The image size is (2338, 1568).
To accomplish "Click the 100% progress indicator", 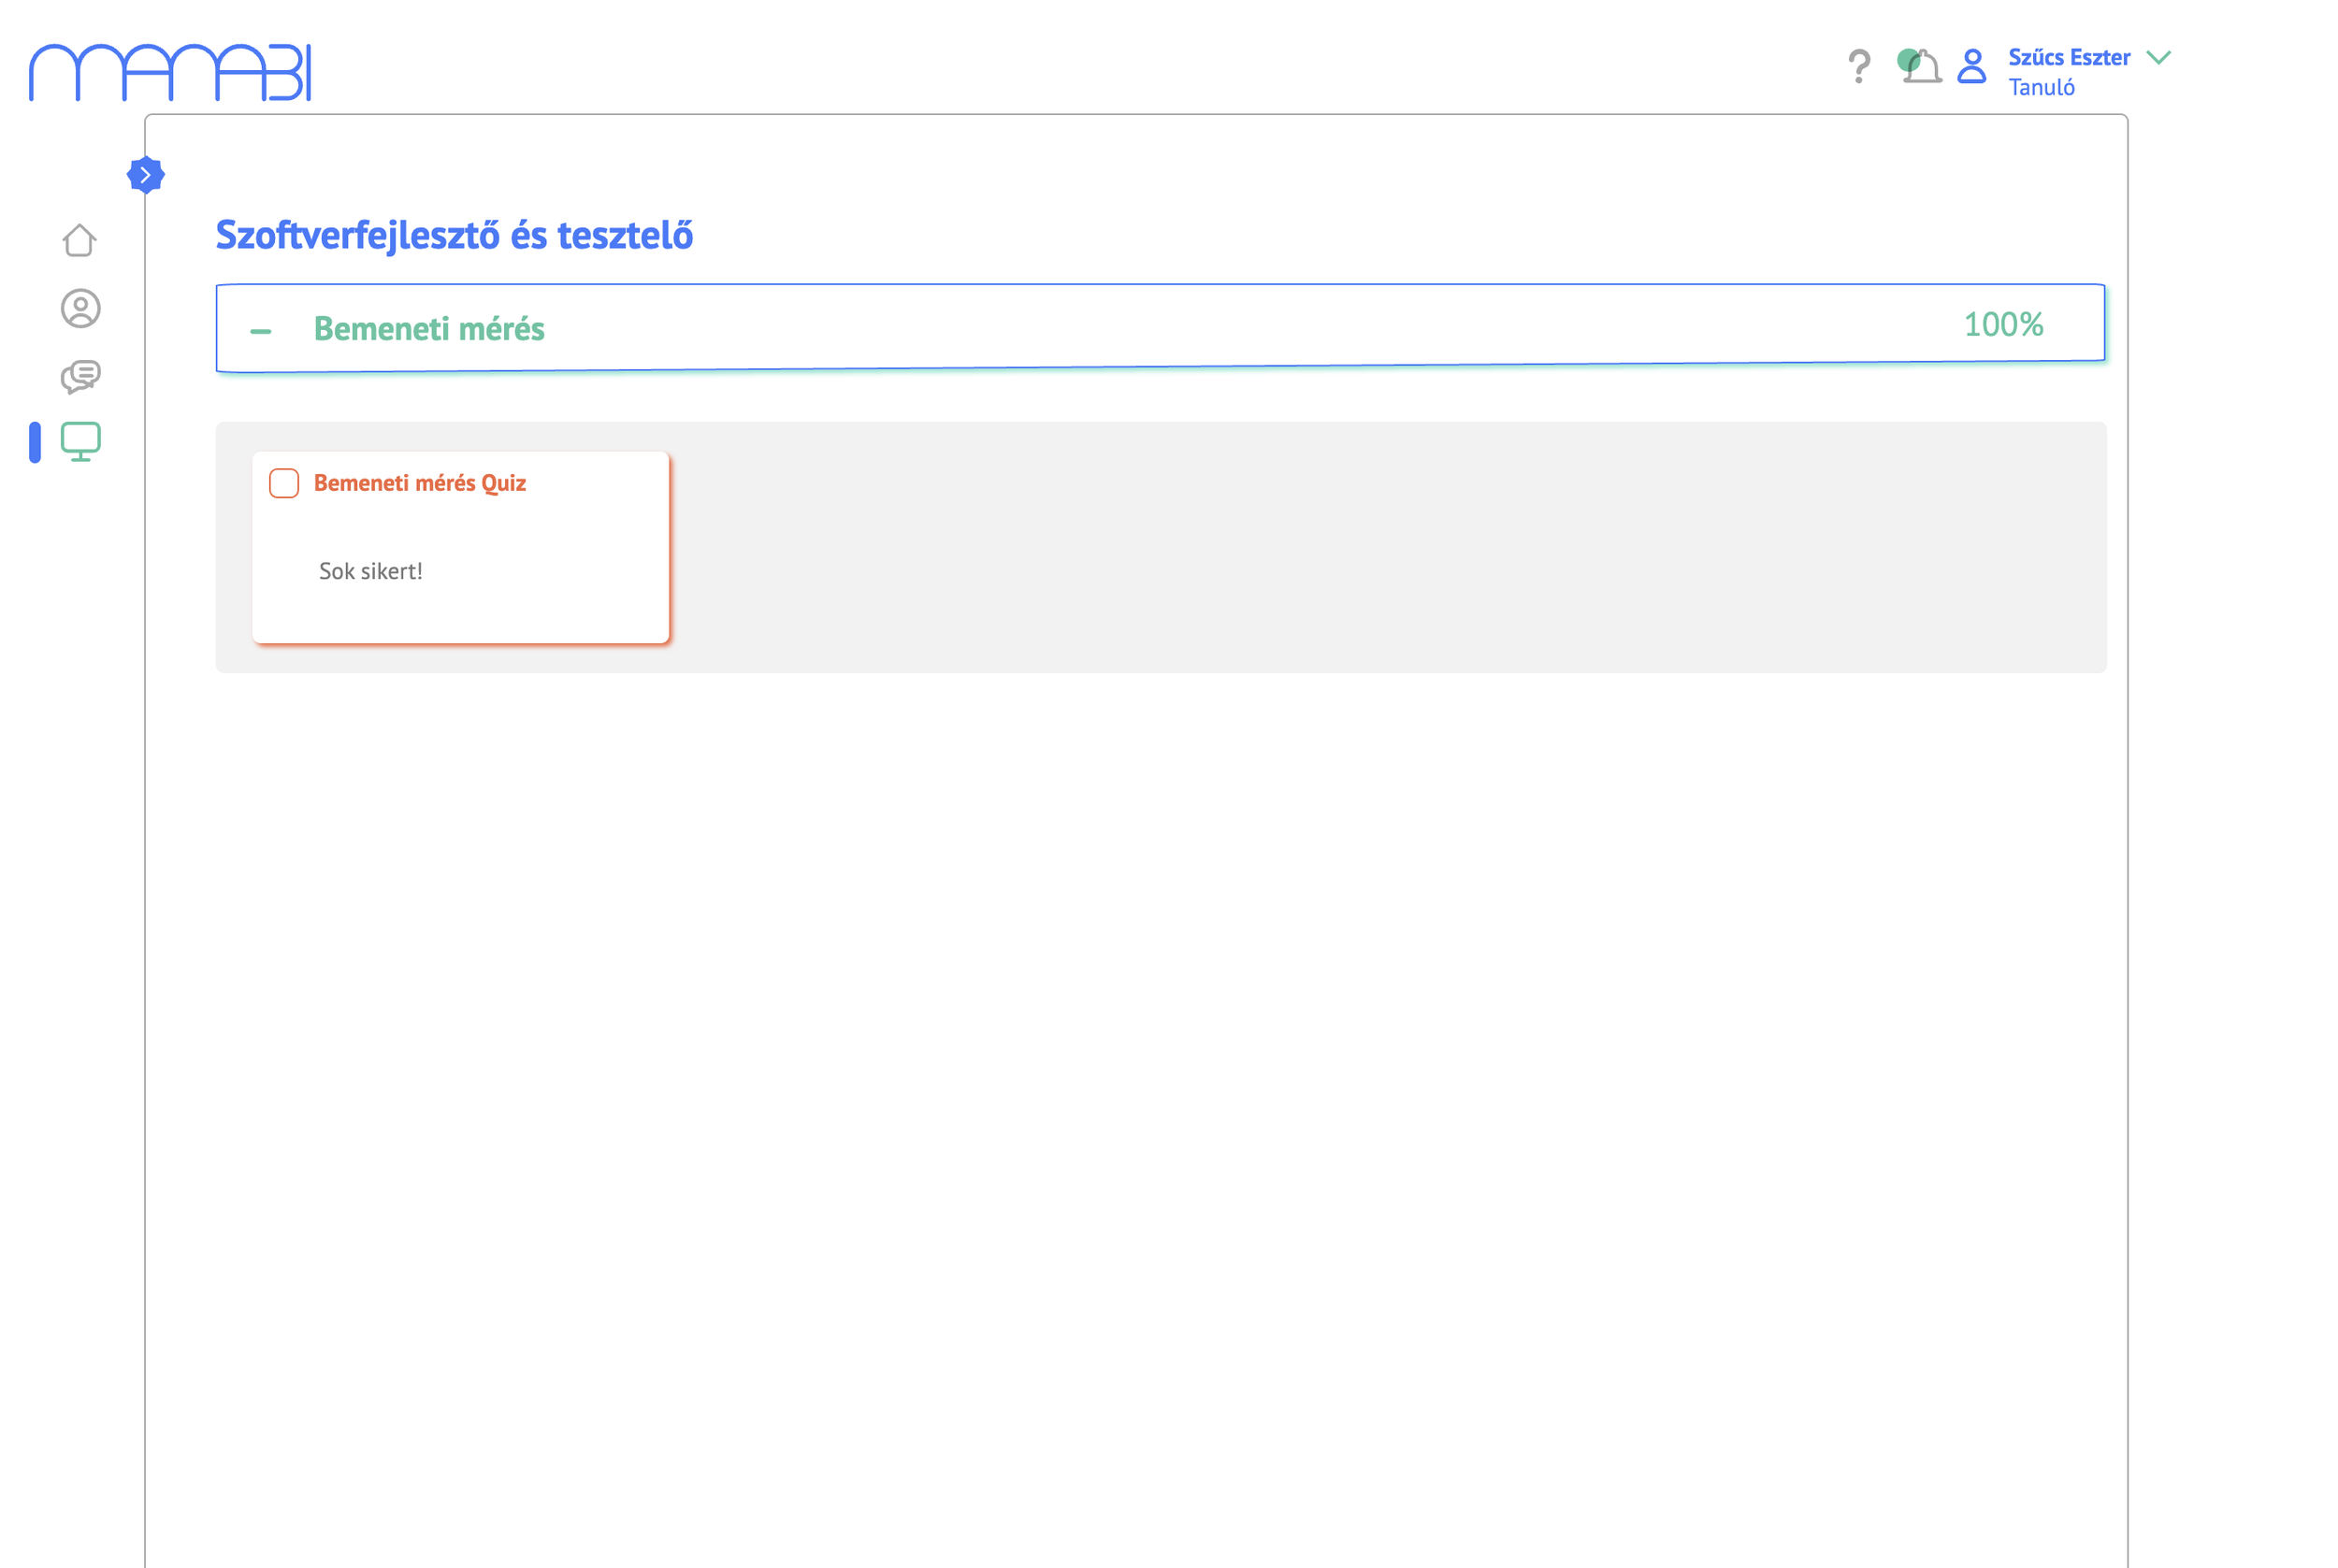I will (2002, 325).
